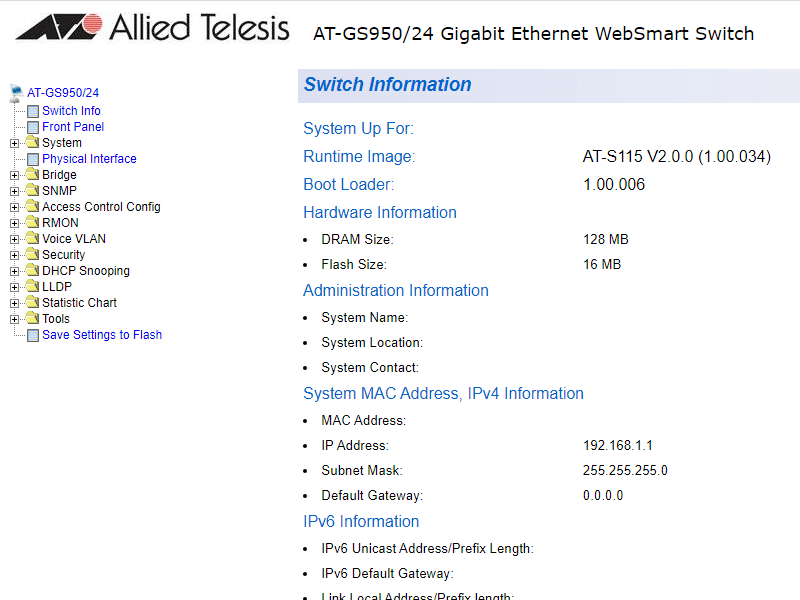This screenshot has height=600, width=800.
Task: Select the LLDP tree item
Action: [x=57, y=287]
